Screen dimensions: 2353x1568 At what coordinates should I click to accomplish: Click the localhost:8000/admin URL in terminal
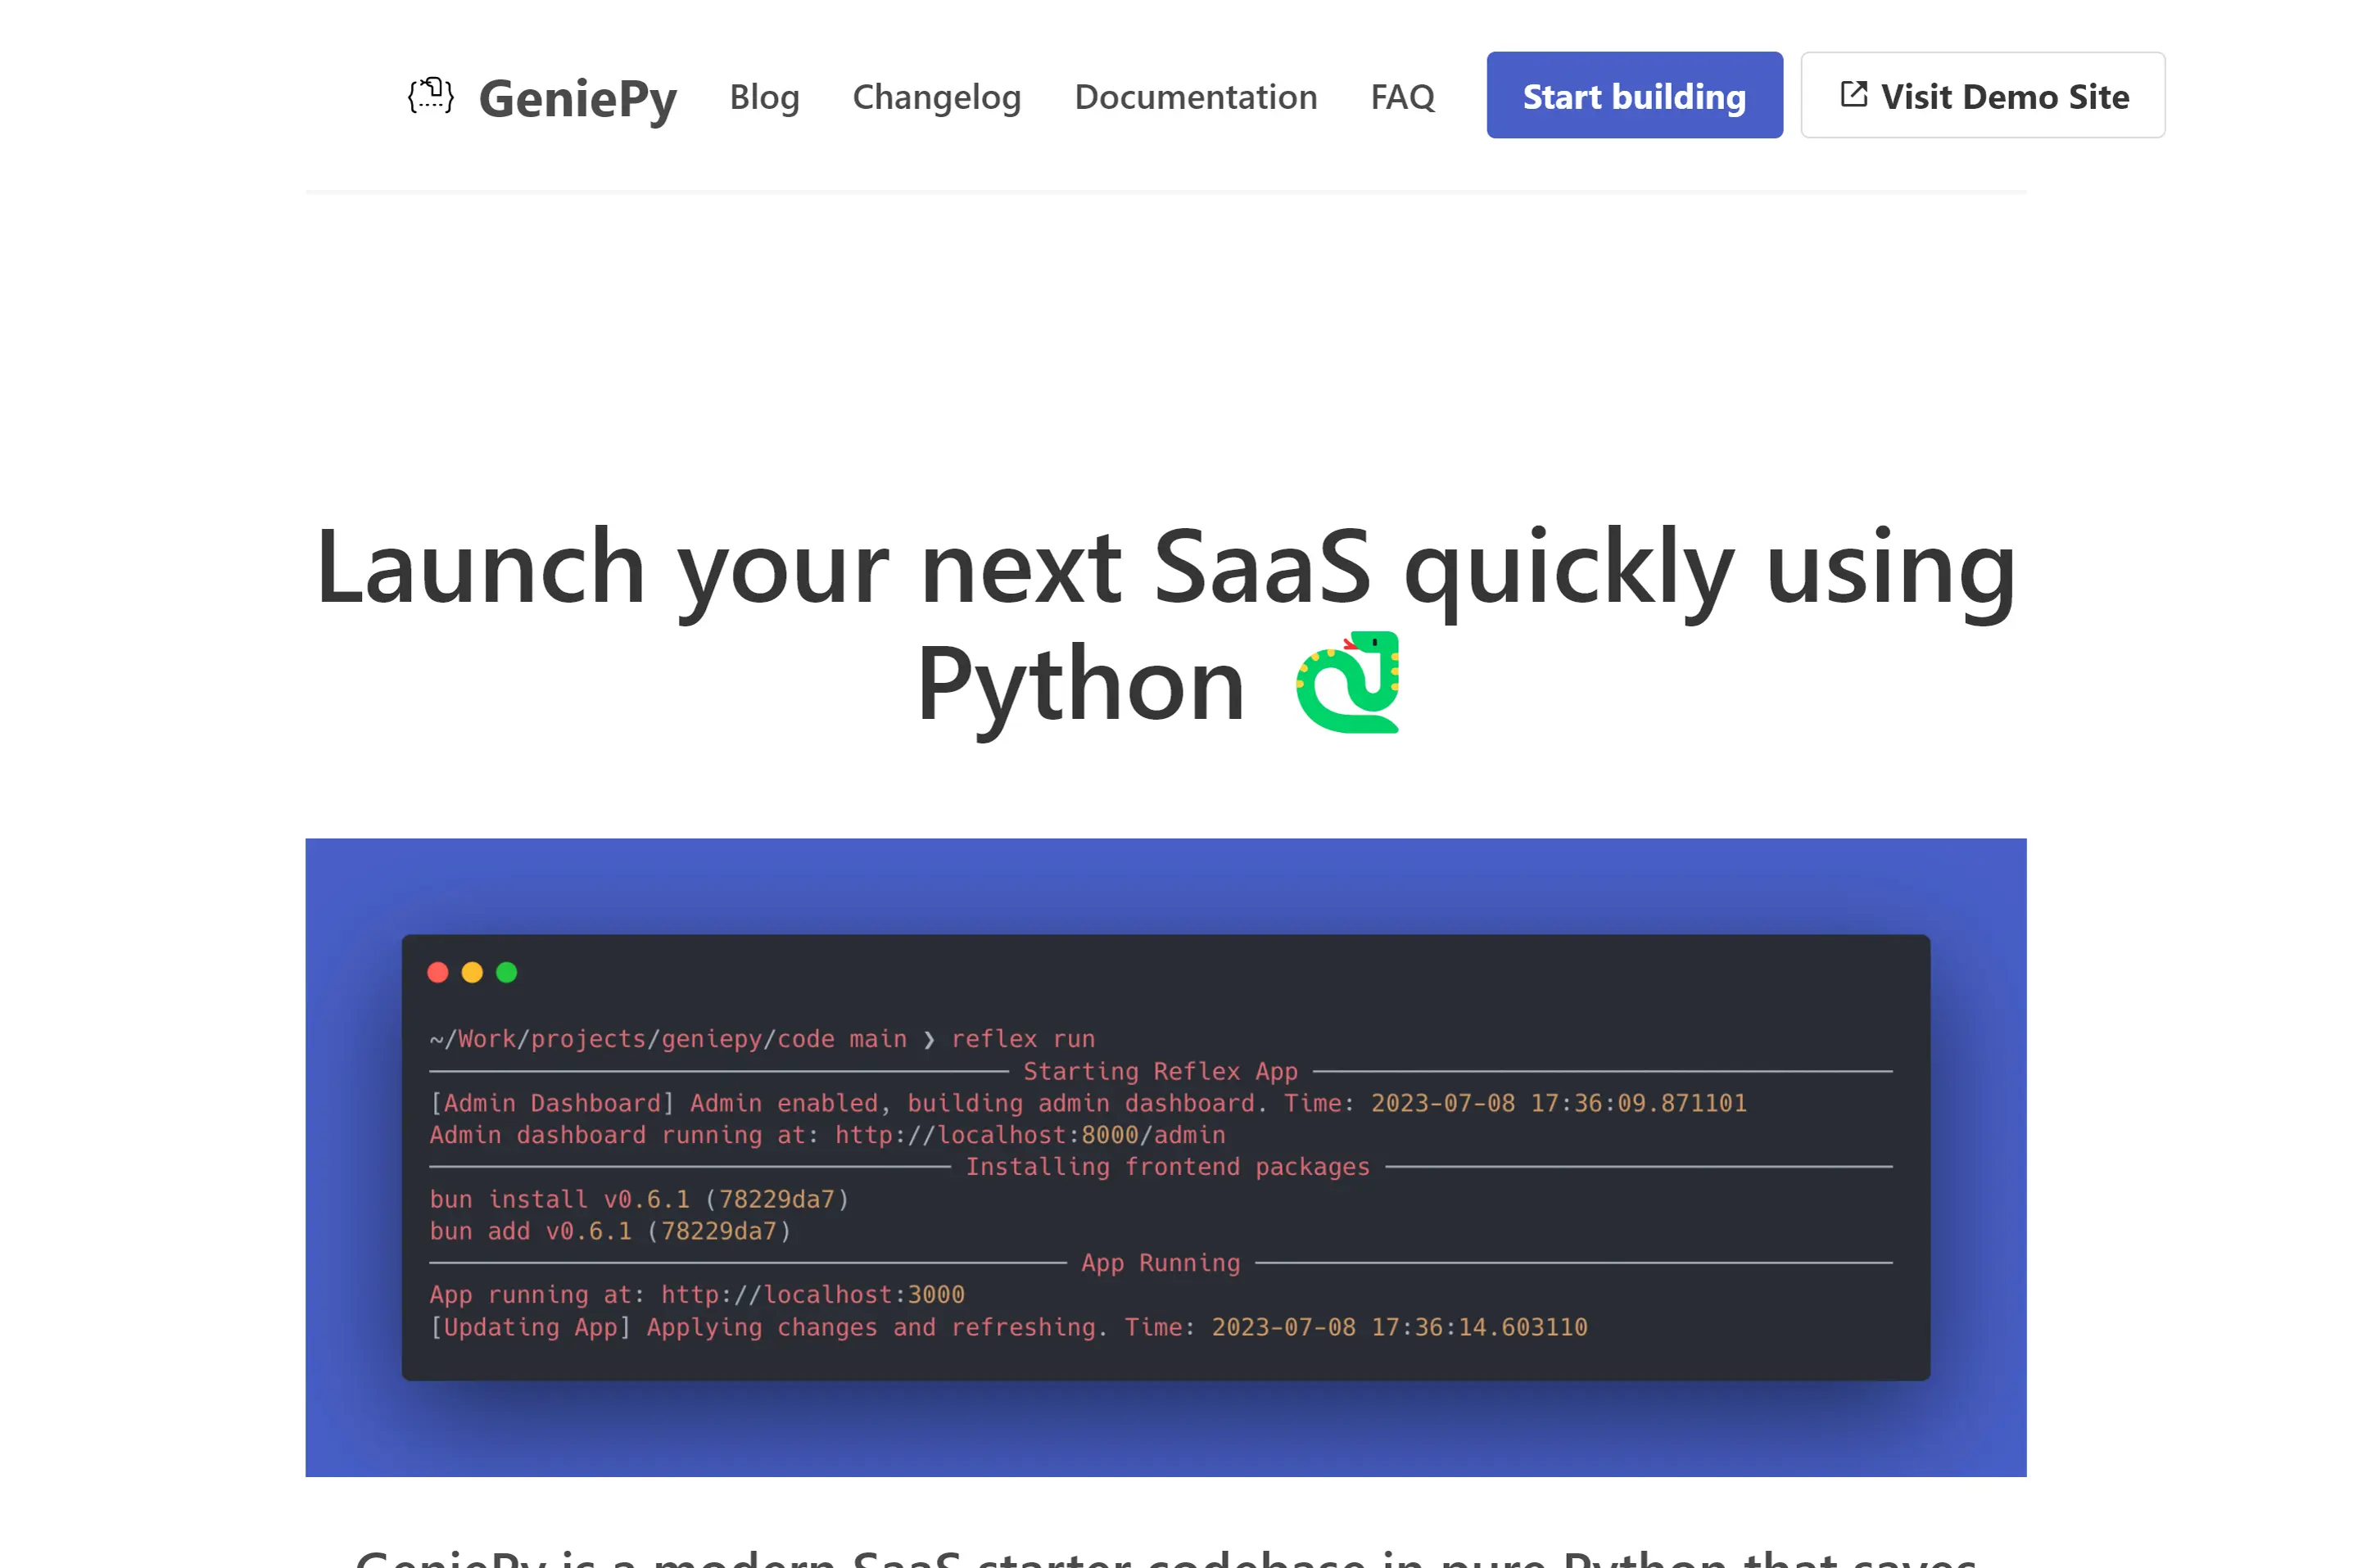pos(1029,1135)
